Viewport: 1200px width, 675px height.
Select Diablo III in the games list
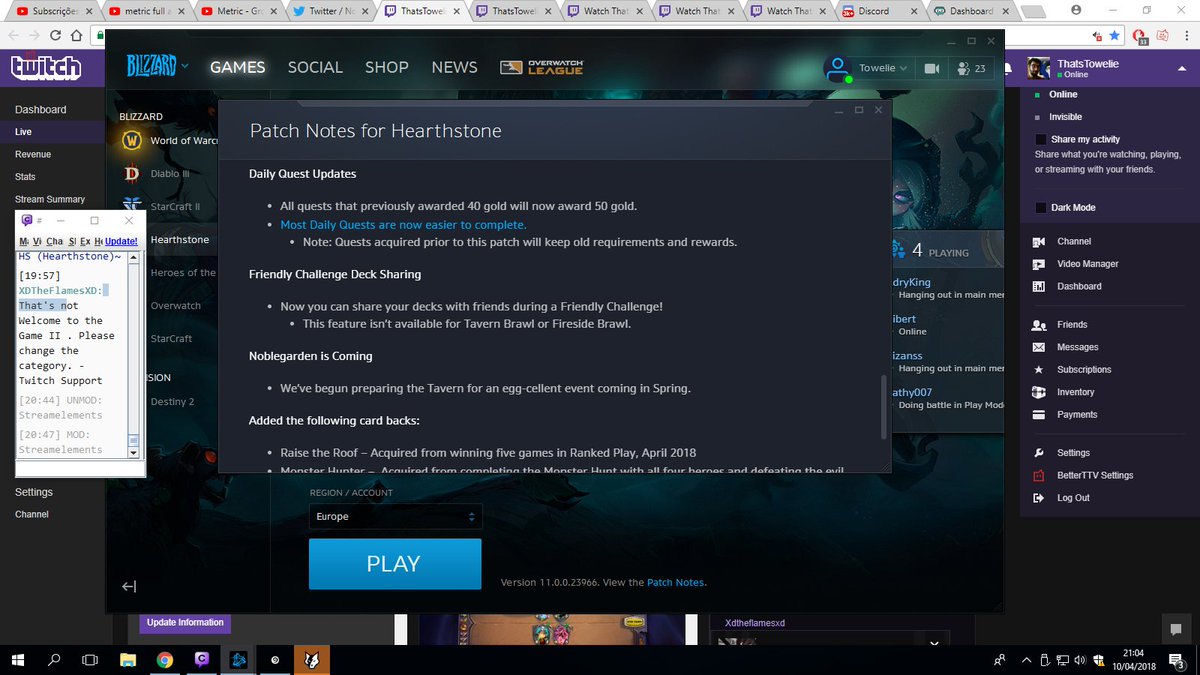point(158,173)
